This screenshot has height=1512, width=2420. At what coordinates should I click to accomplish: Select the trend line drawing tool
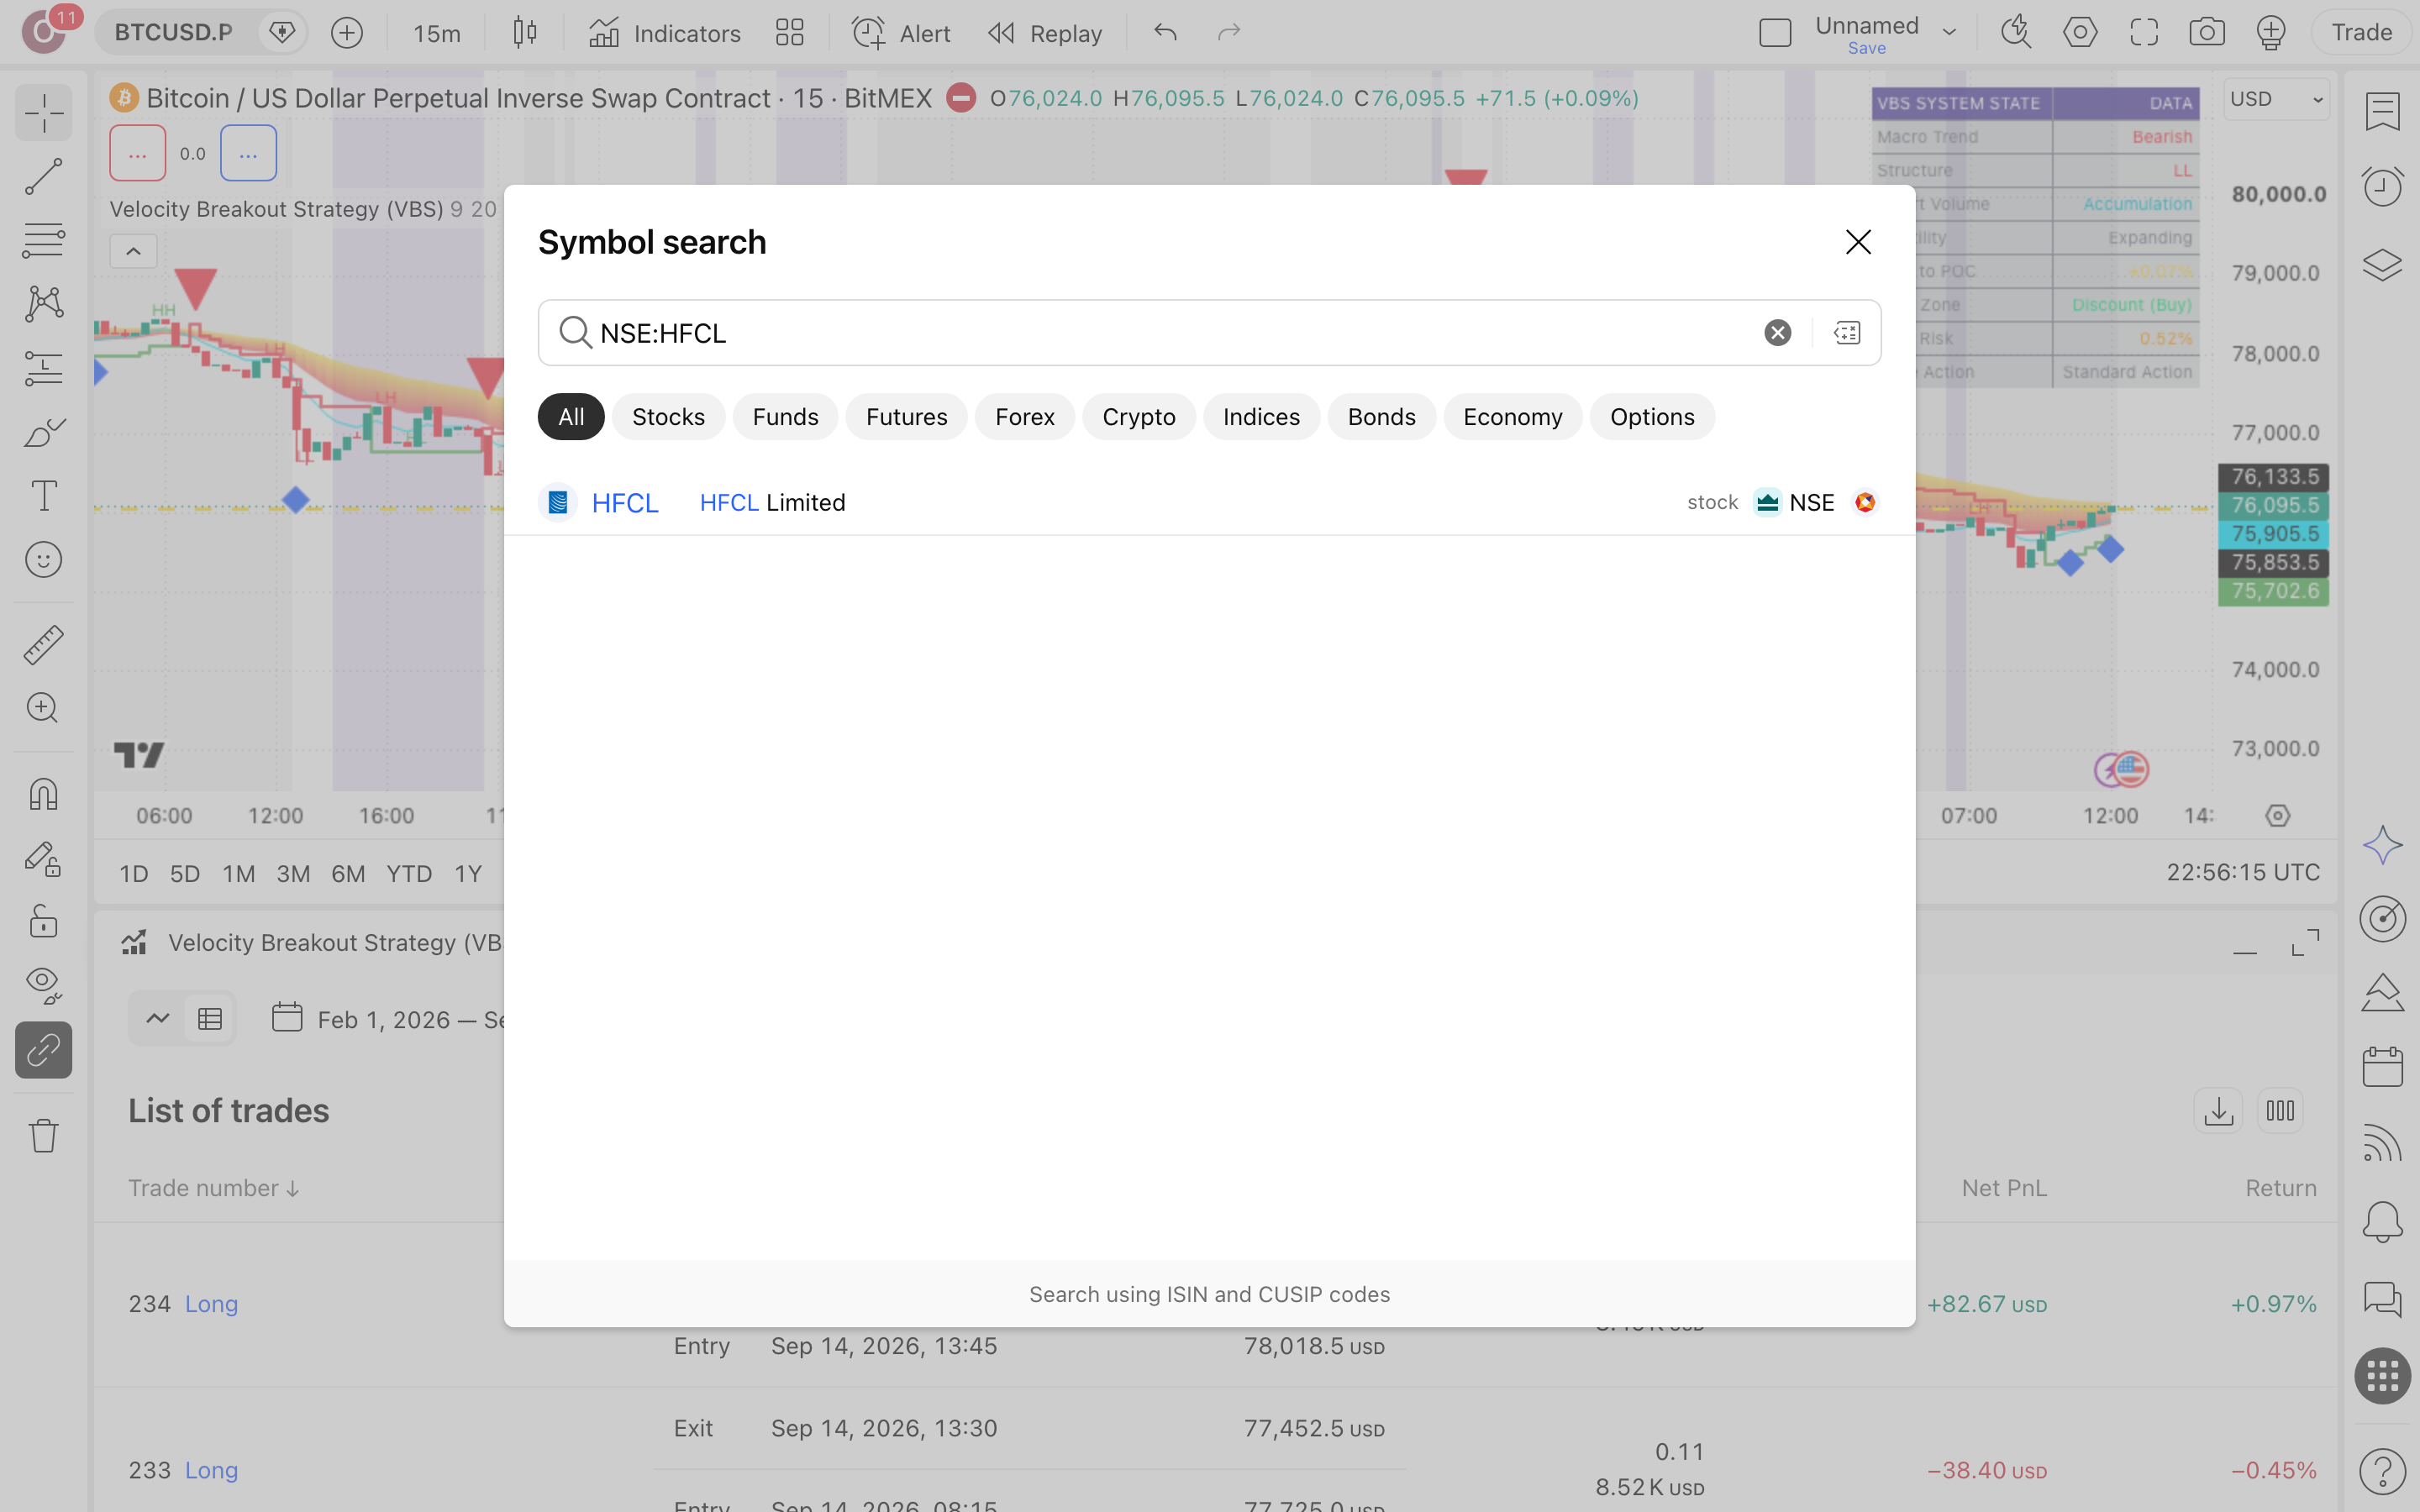coord(43,177)
